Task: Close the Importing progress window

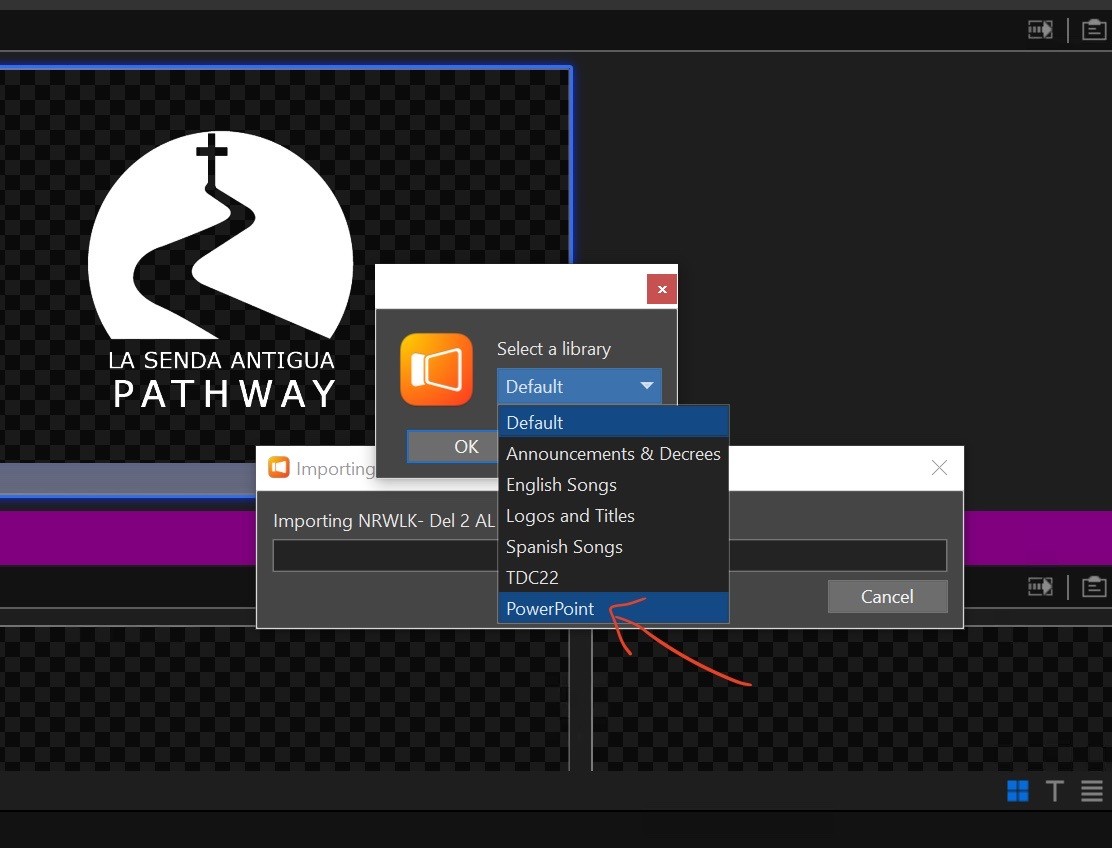Action: (939, 468)
